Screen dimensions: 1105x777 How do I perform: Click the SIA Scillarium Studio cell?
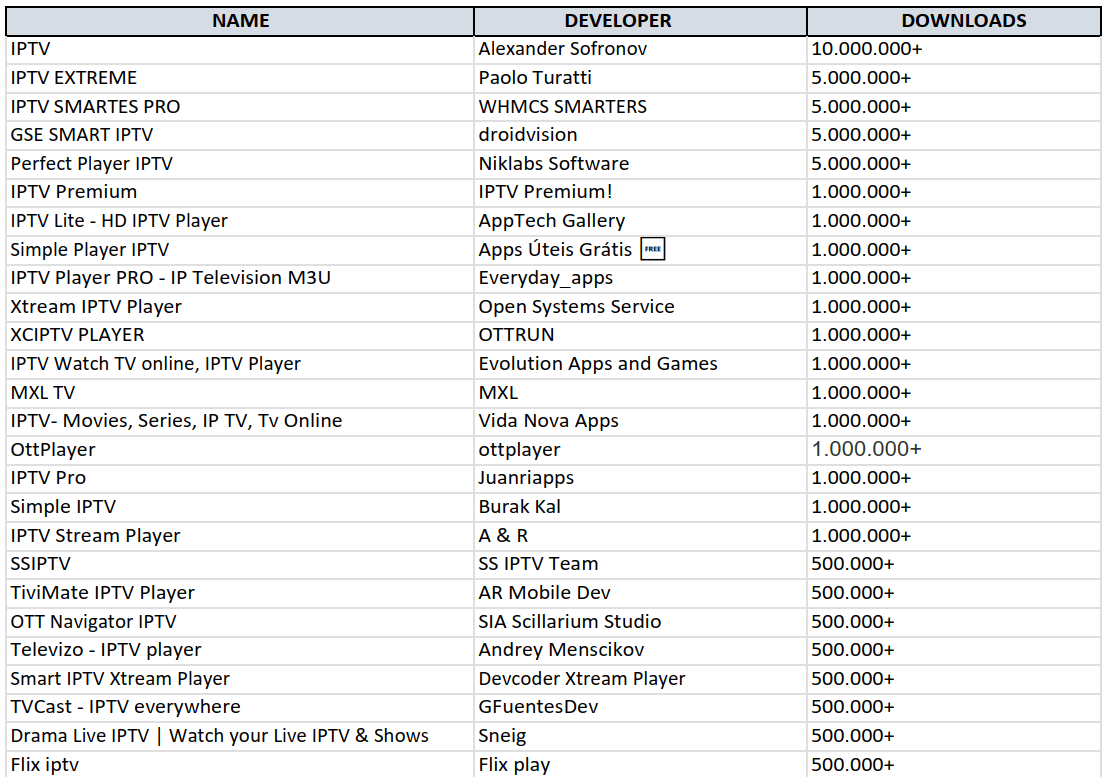point(570,622)
